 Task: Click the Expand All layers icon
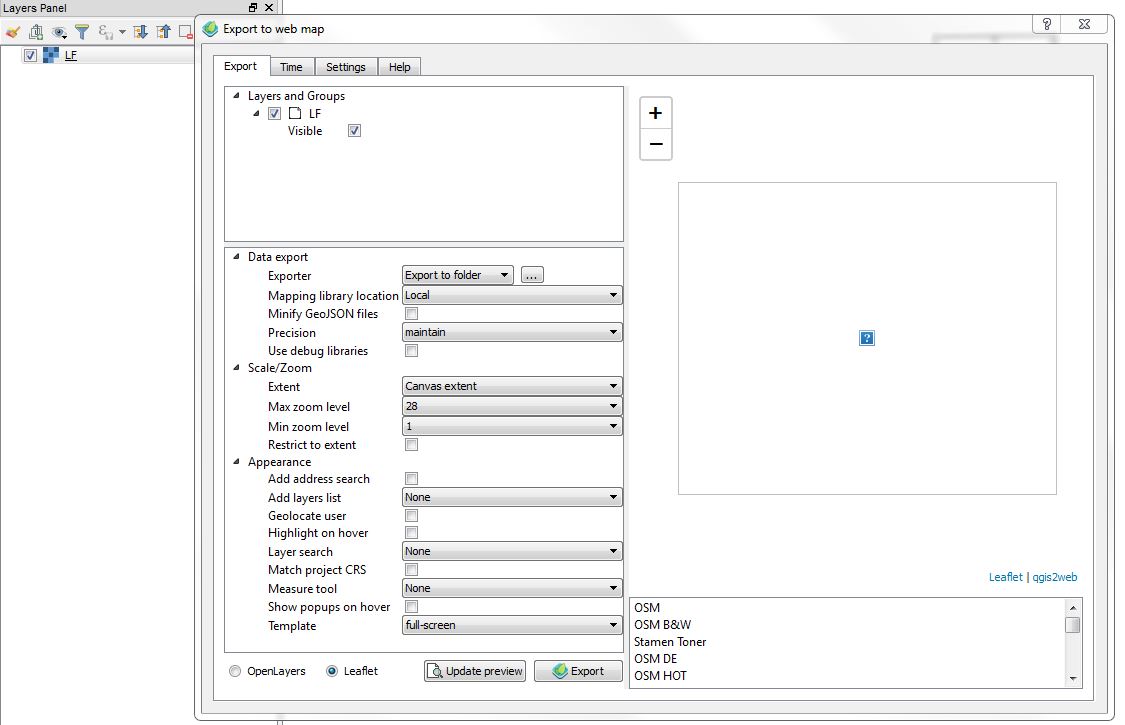[140, 31]
